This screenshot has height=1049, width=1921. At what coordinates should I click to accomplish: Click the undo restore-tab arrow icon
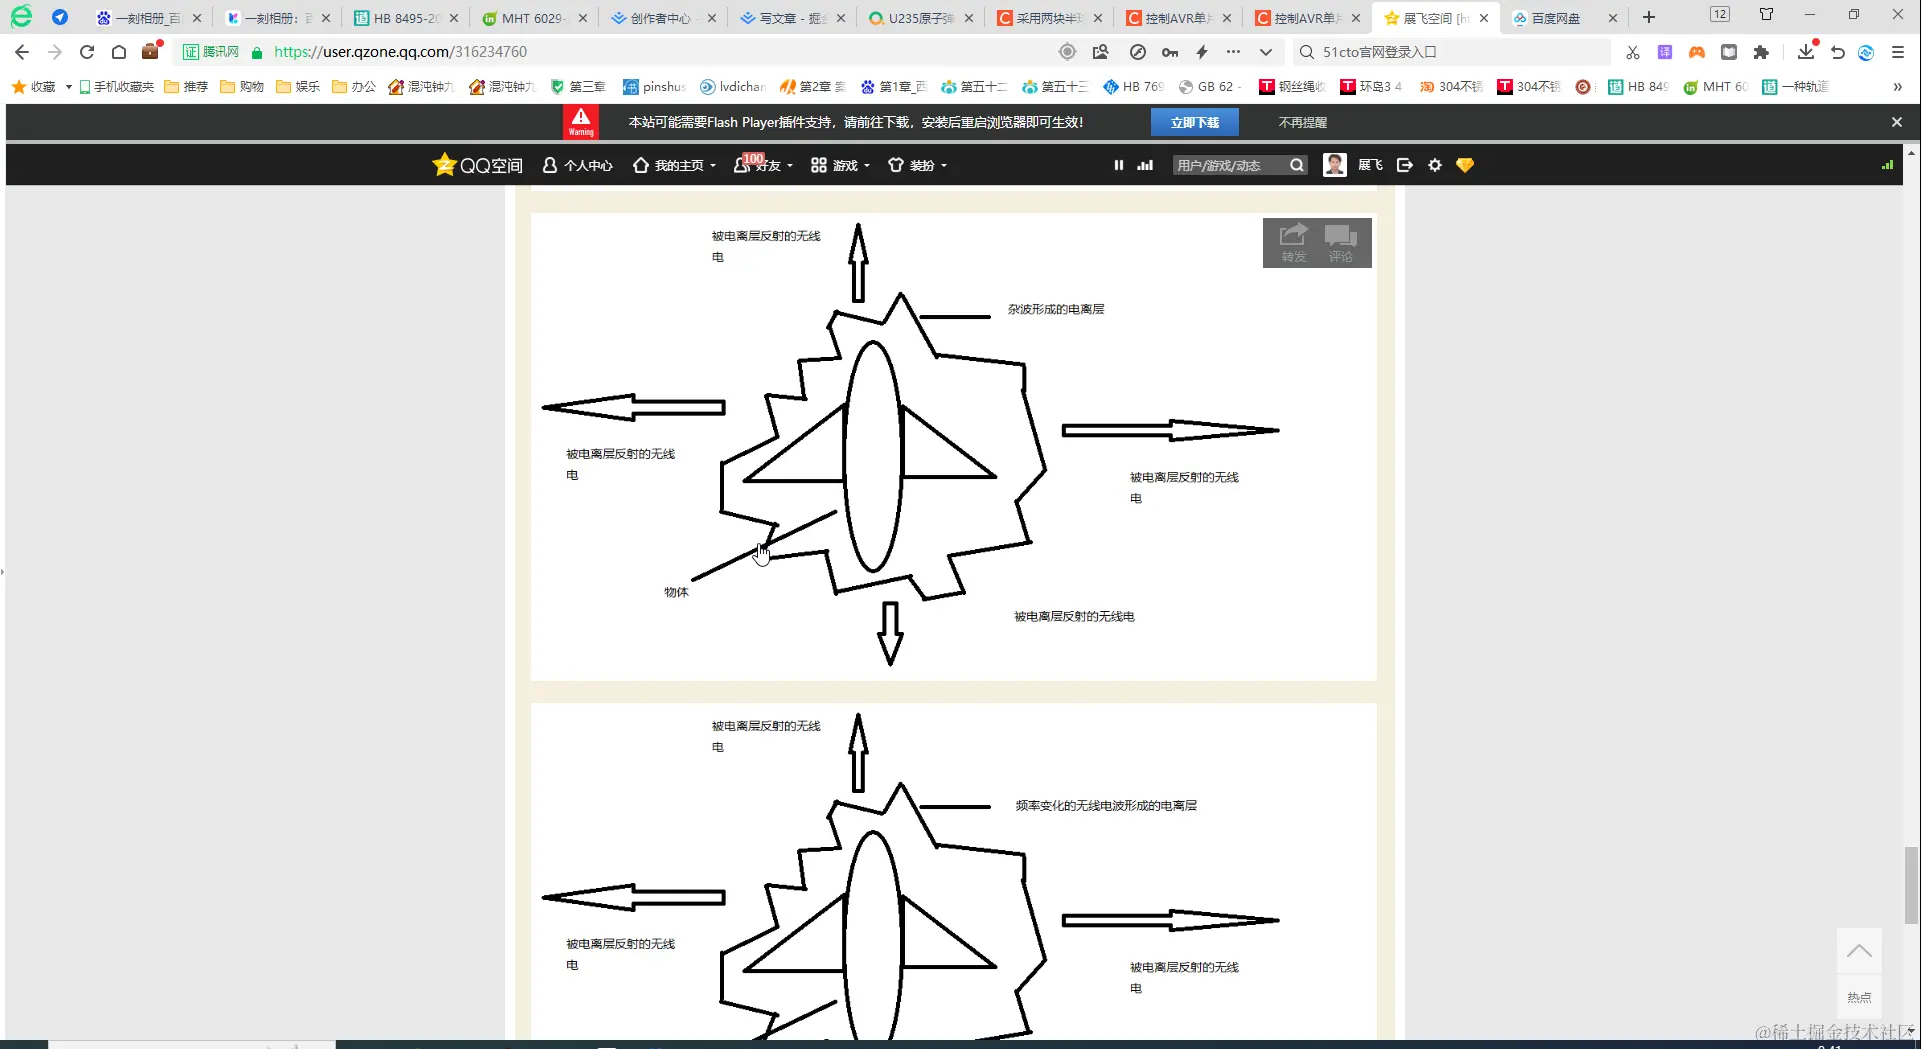[x=1837, y=52]
